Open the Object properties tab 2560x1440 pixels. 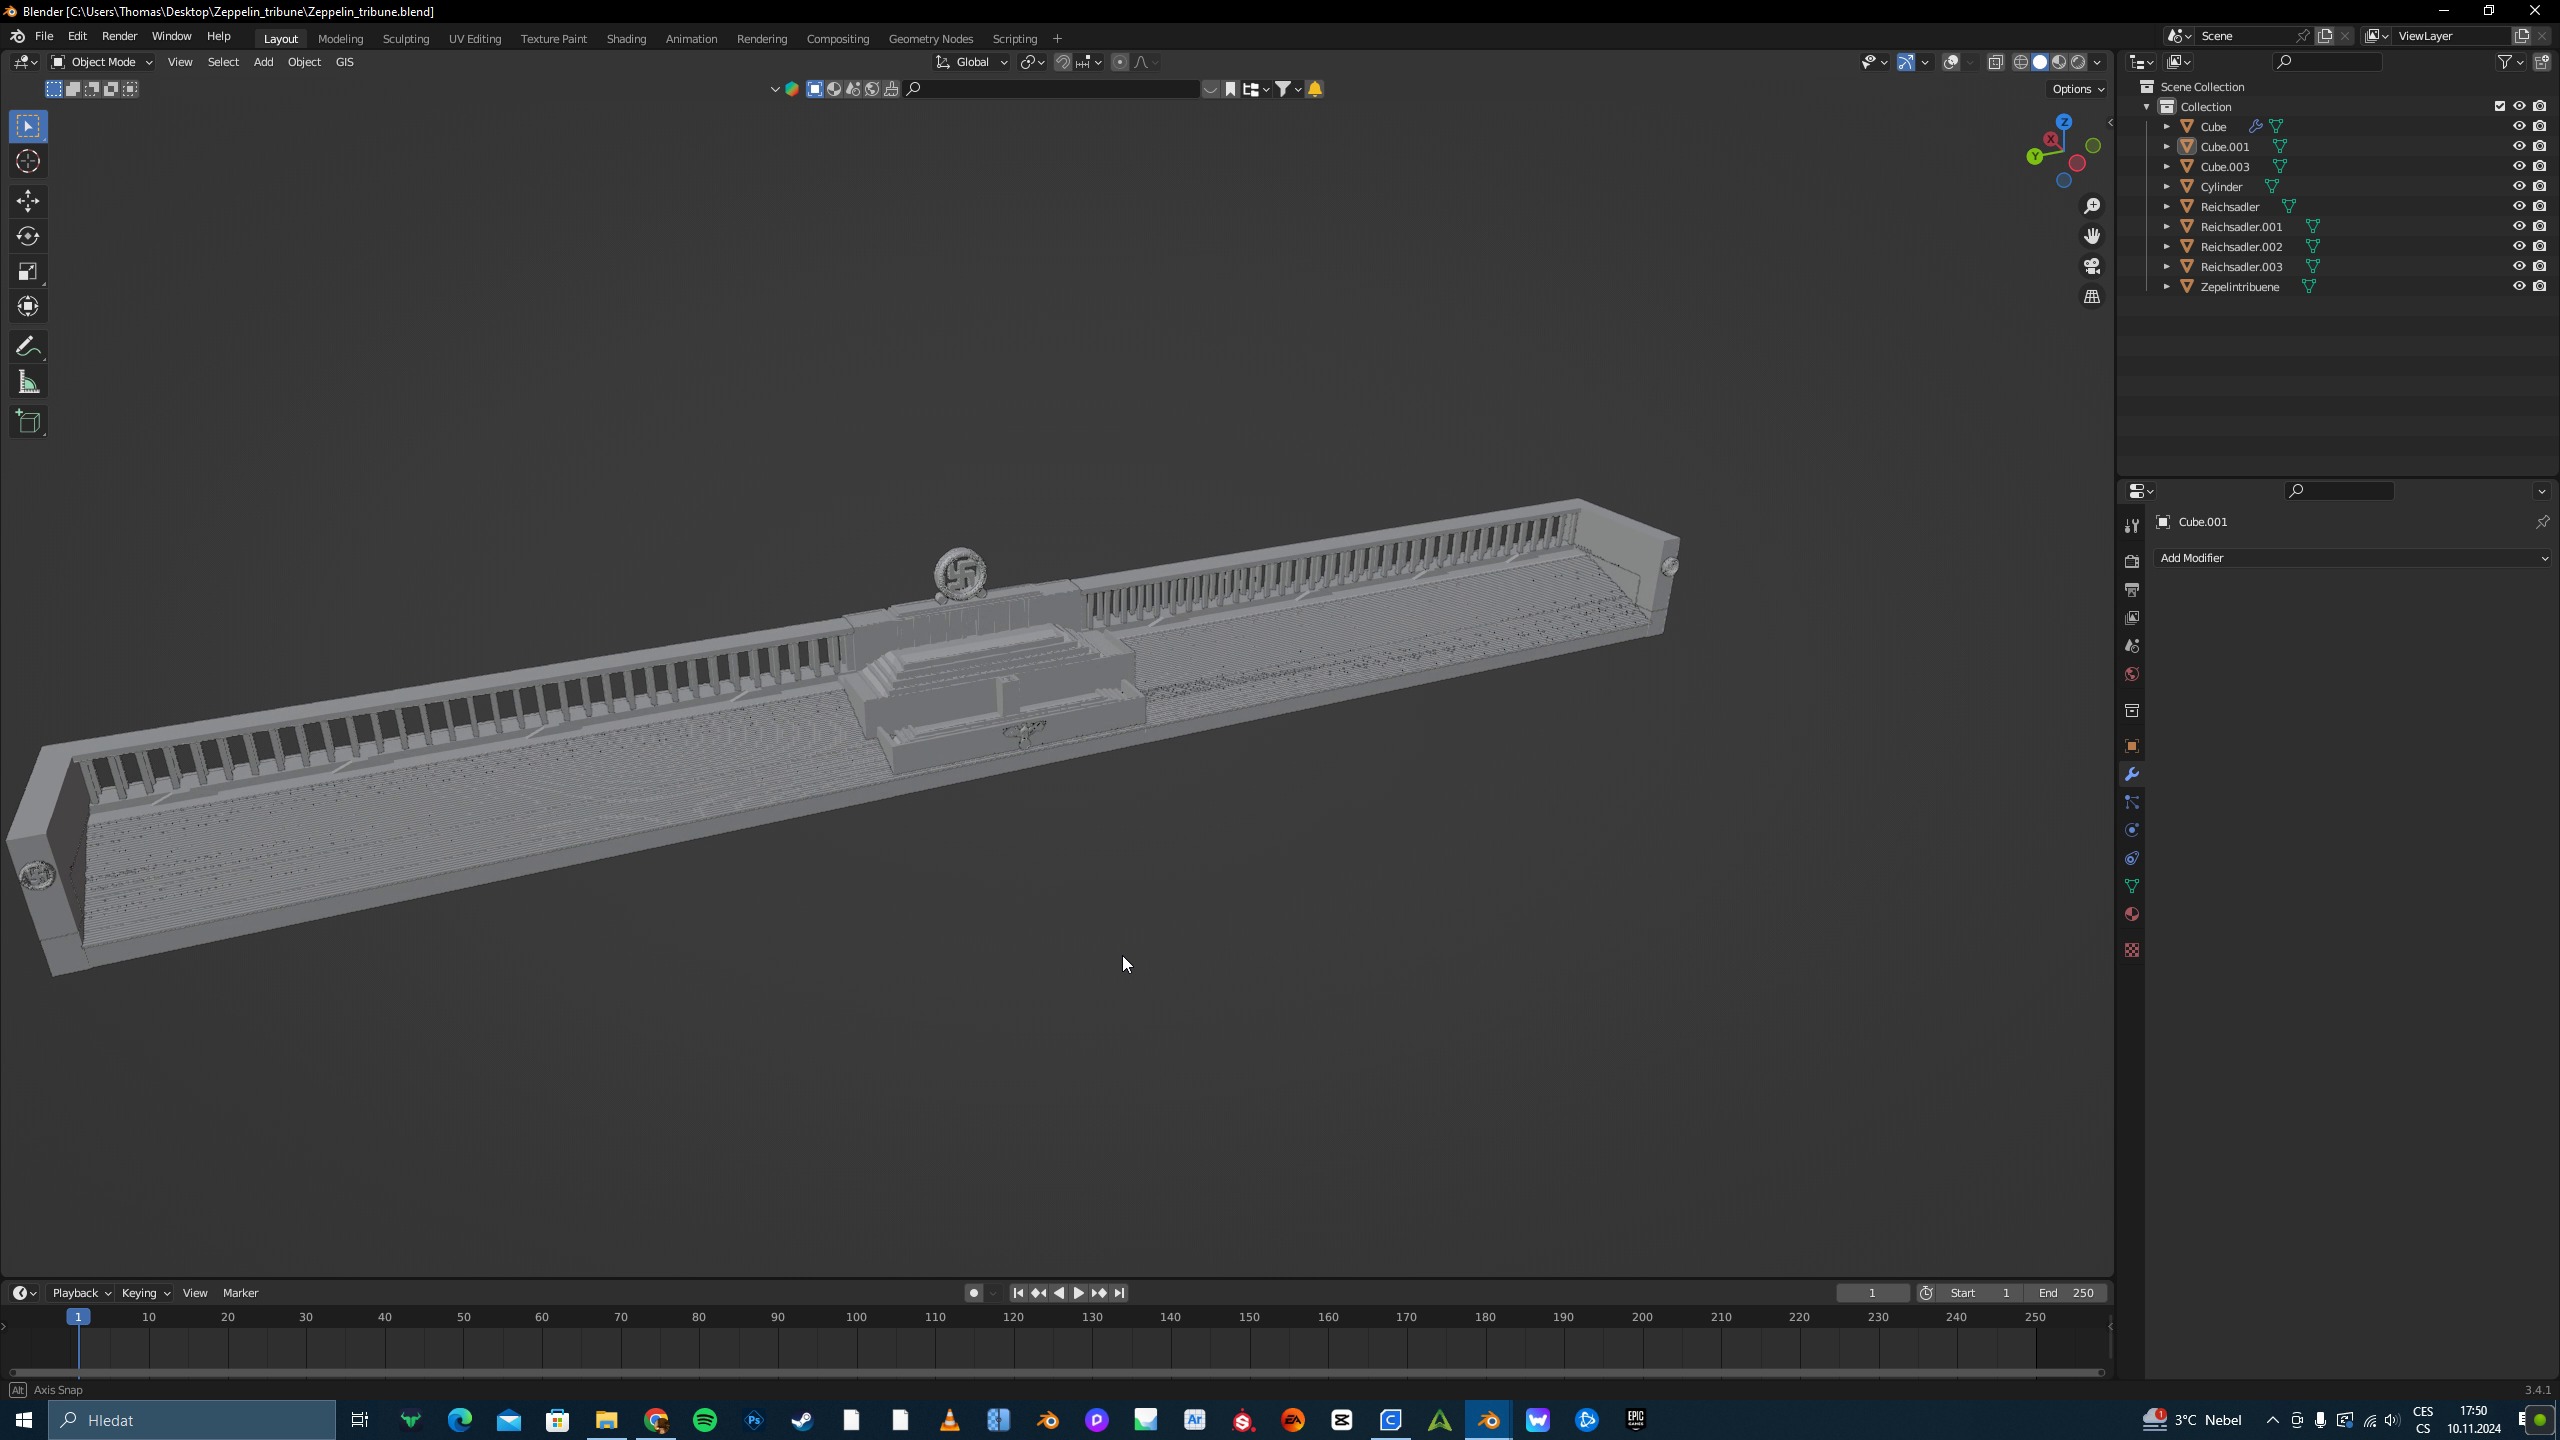click(x=2132, y=746)
